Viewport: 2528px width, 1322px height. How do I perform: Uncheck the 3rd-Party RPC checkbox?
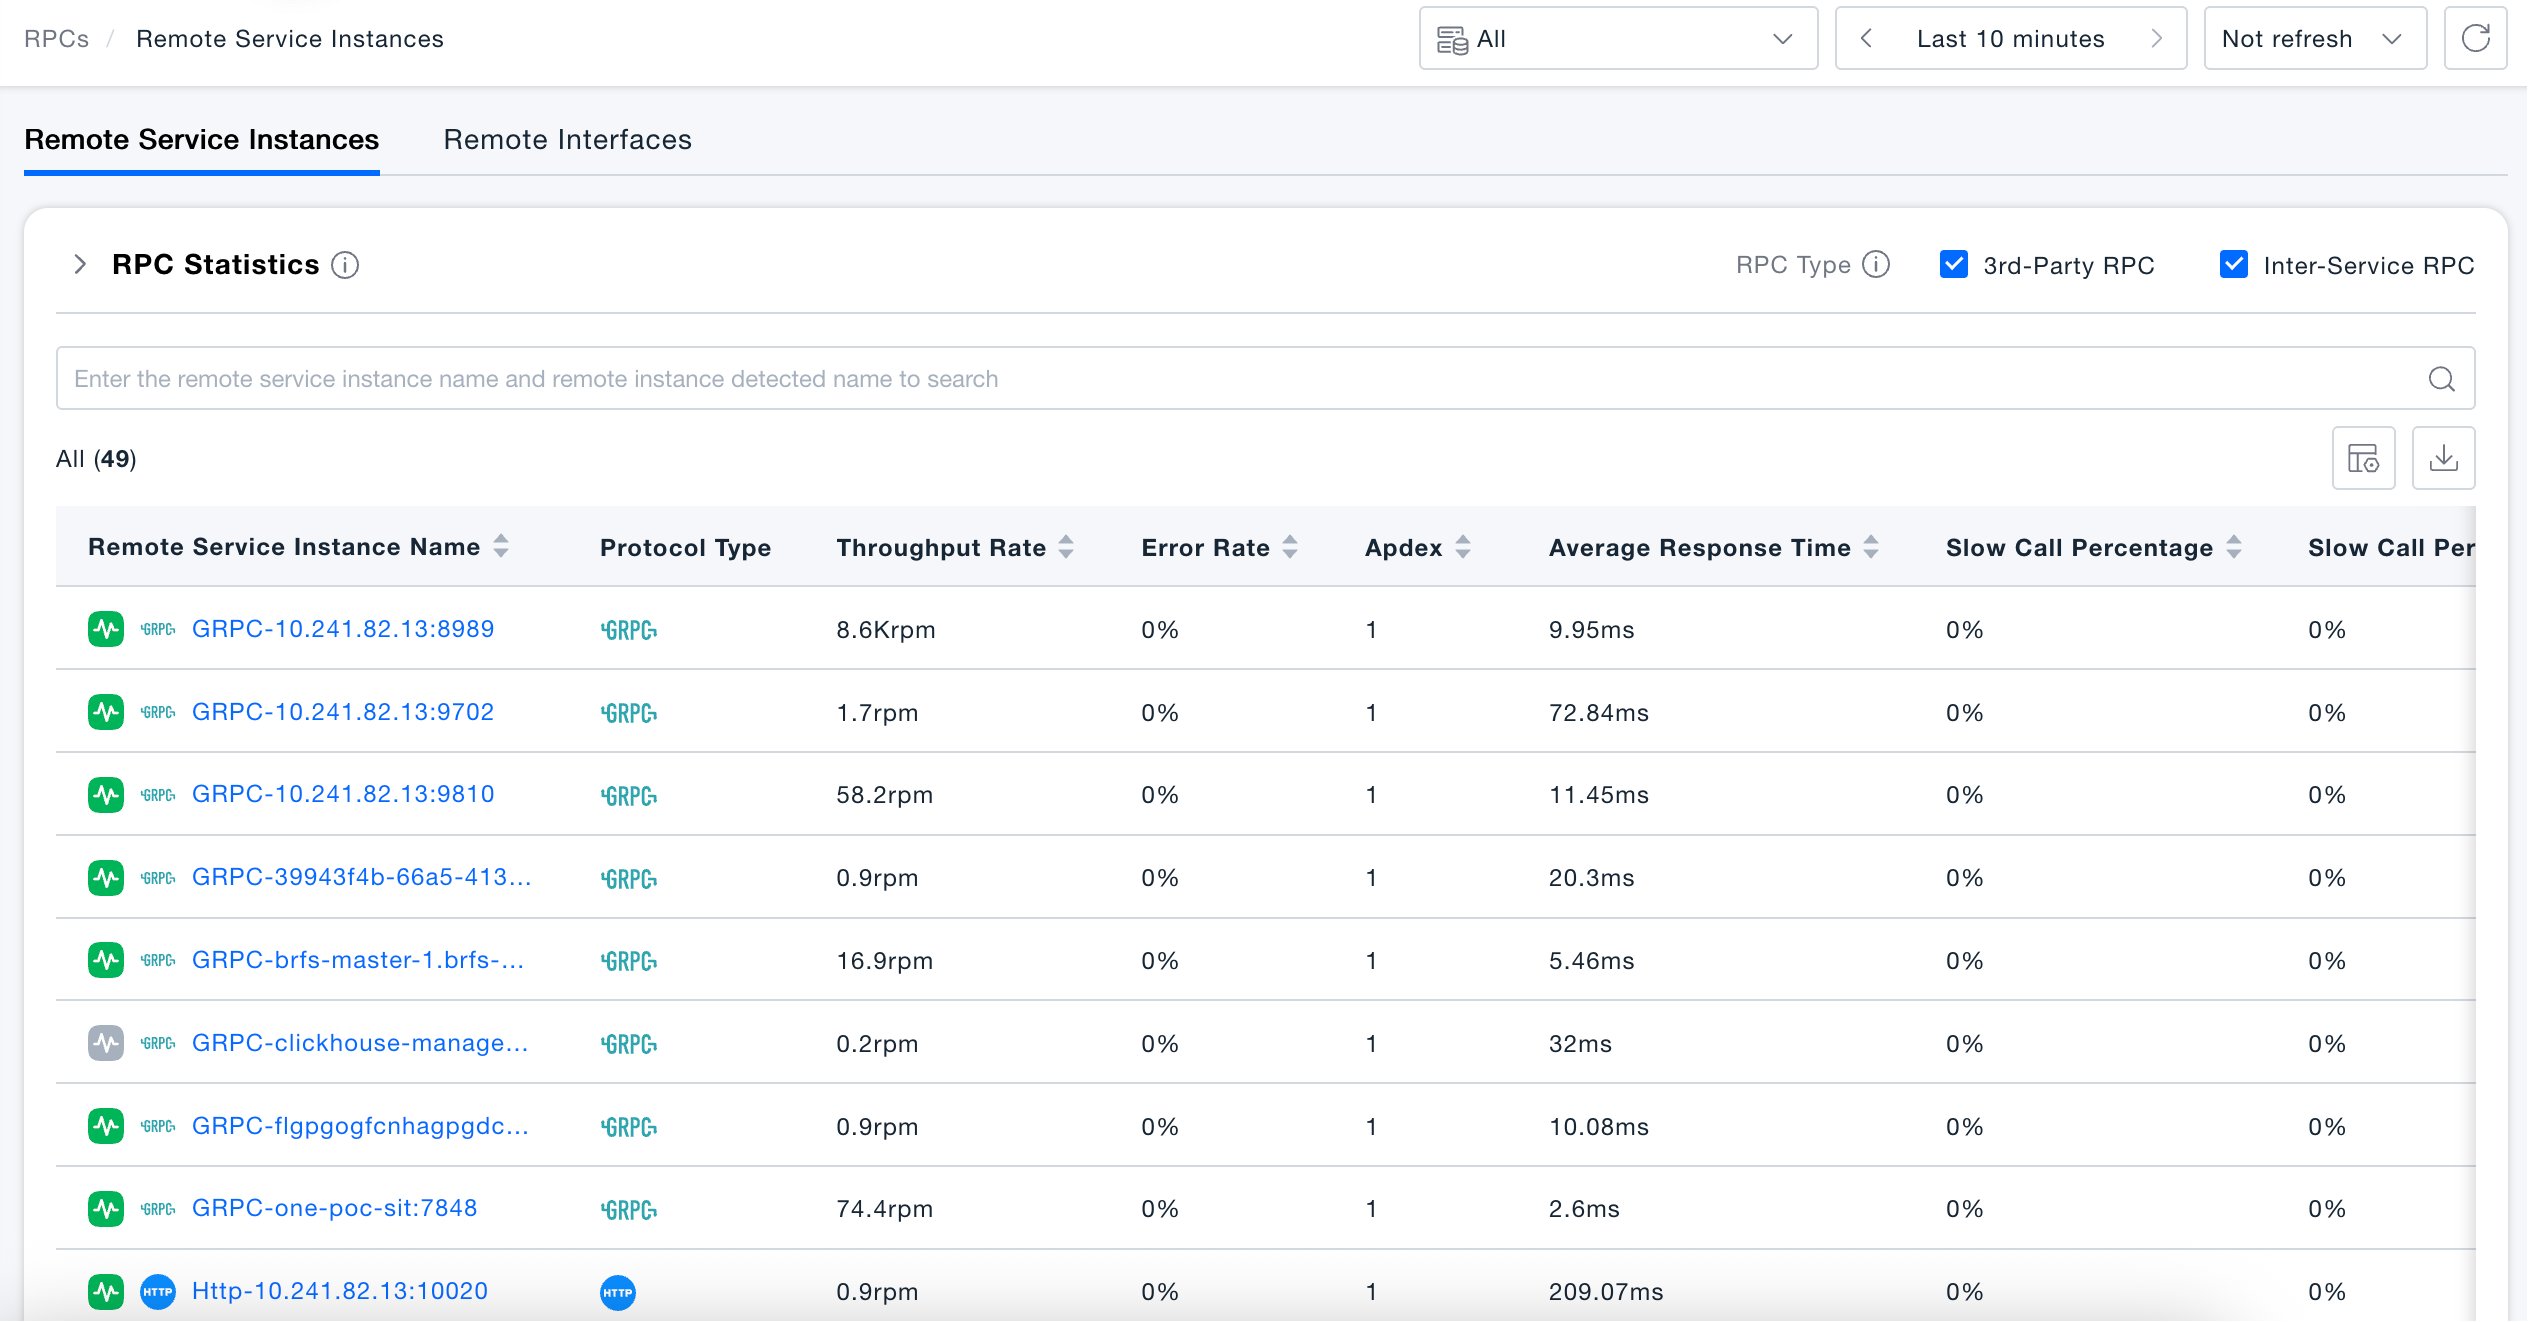pos(1953,265)
